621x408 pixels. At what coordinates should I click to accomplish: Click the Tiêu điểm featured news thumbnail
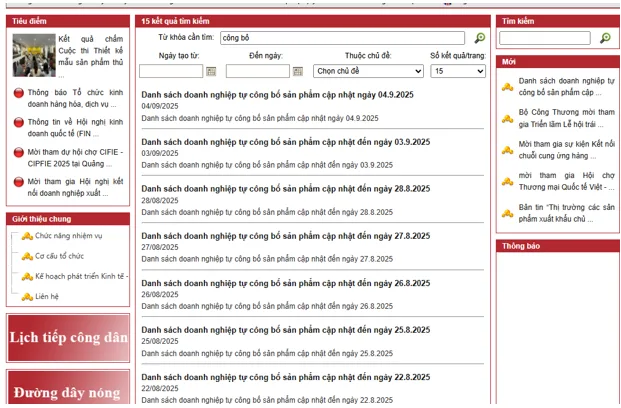click(x=34, y=55)
